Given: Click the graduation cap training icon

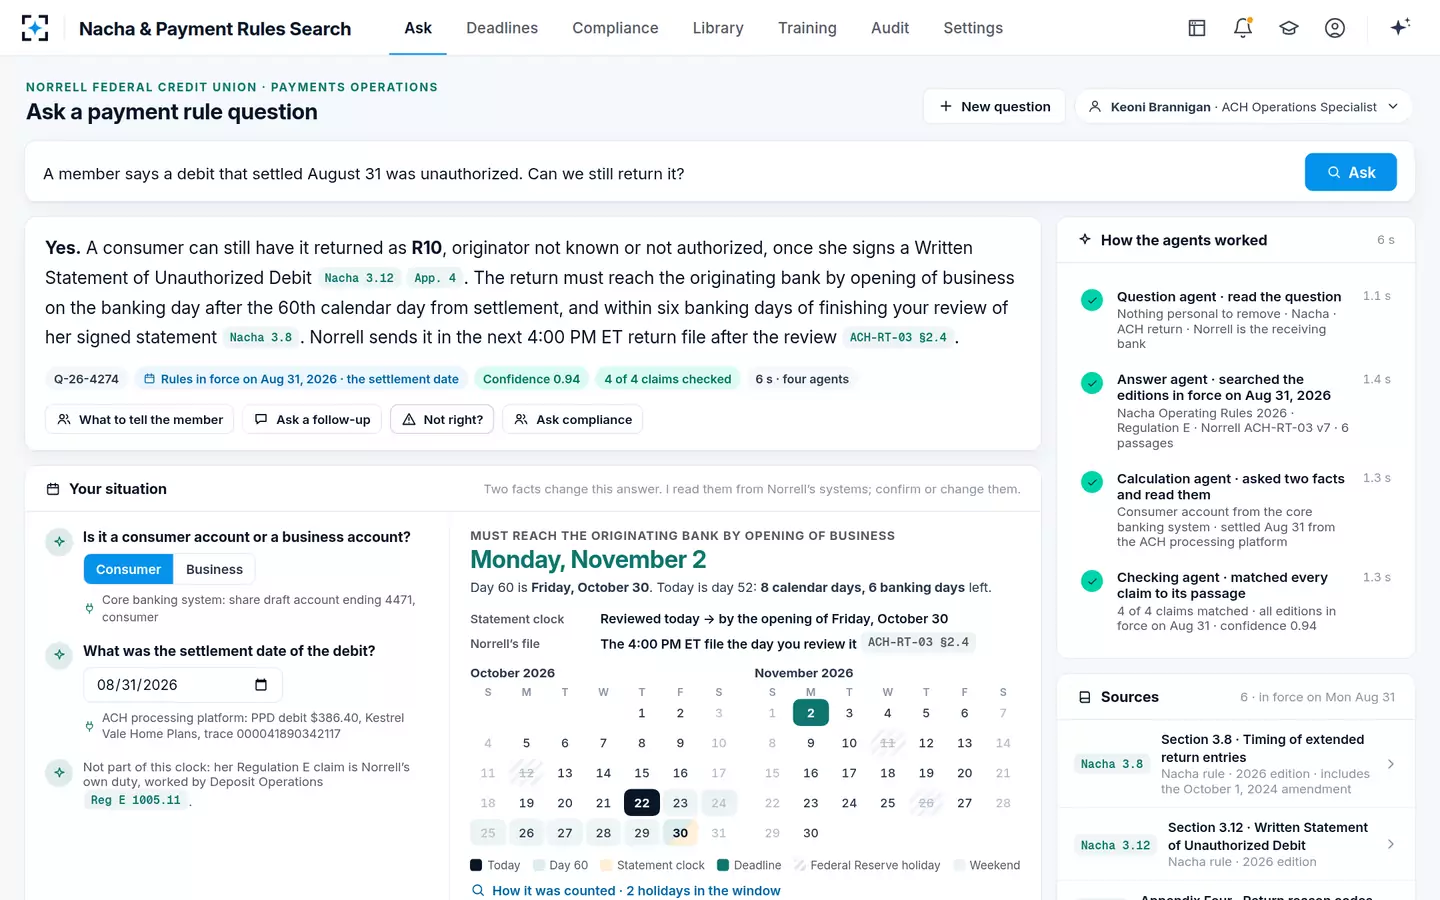Looking at the screenshot, I should click(x=1289, y=28).
